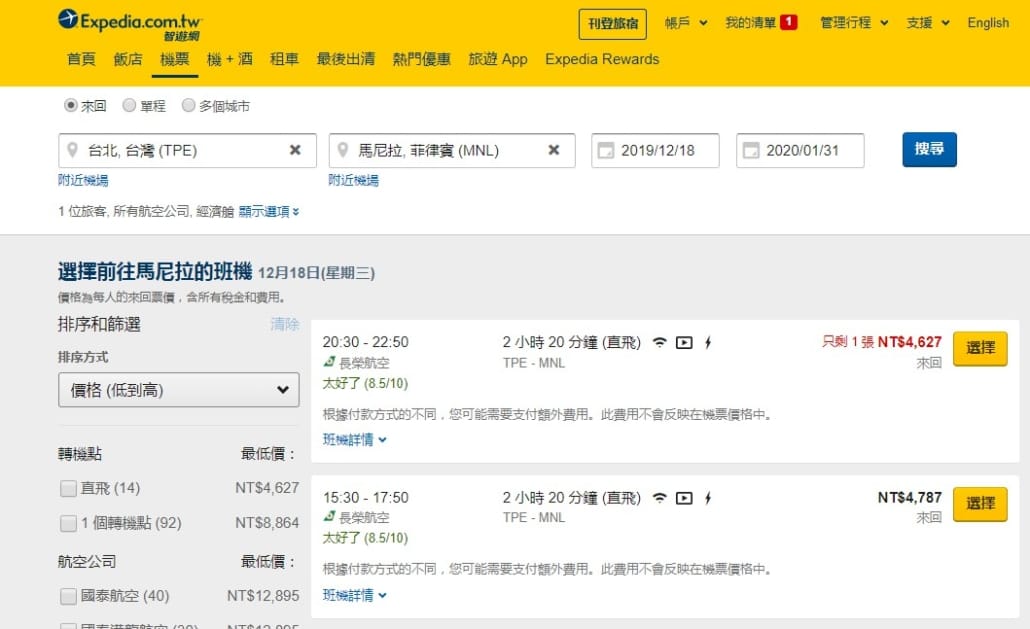The image size is (1030, 629).
Task: Open the 熱門優惠 deals tab
Action: point(422,59)
